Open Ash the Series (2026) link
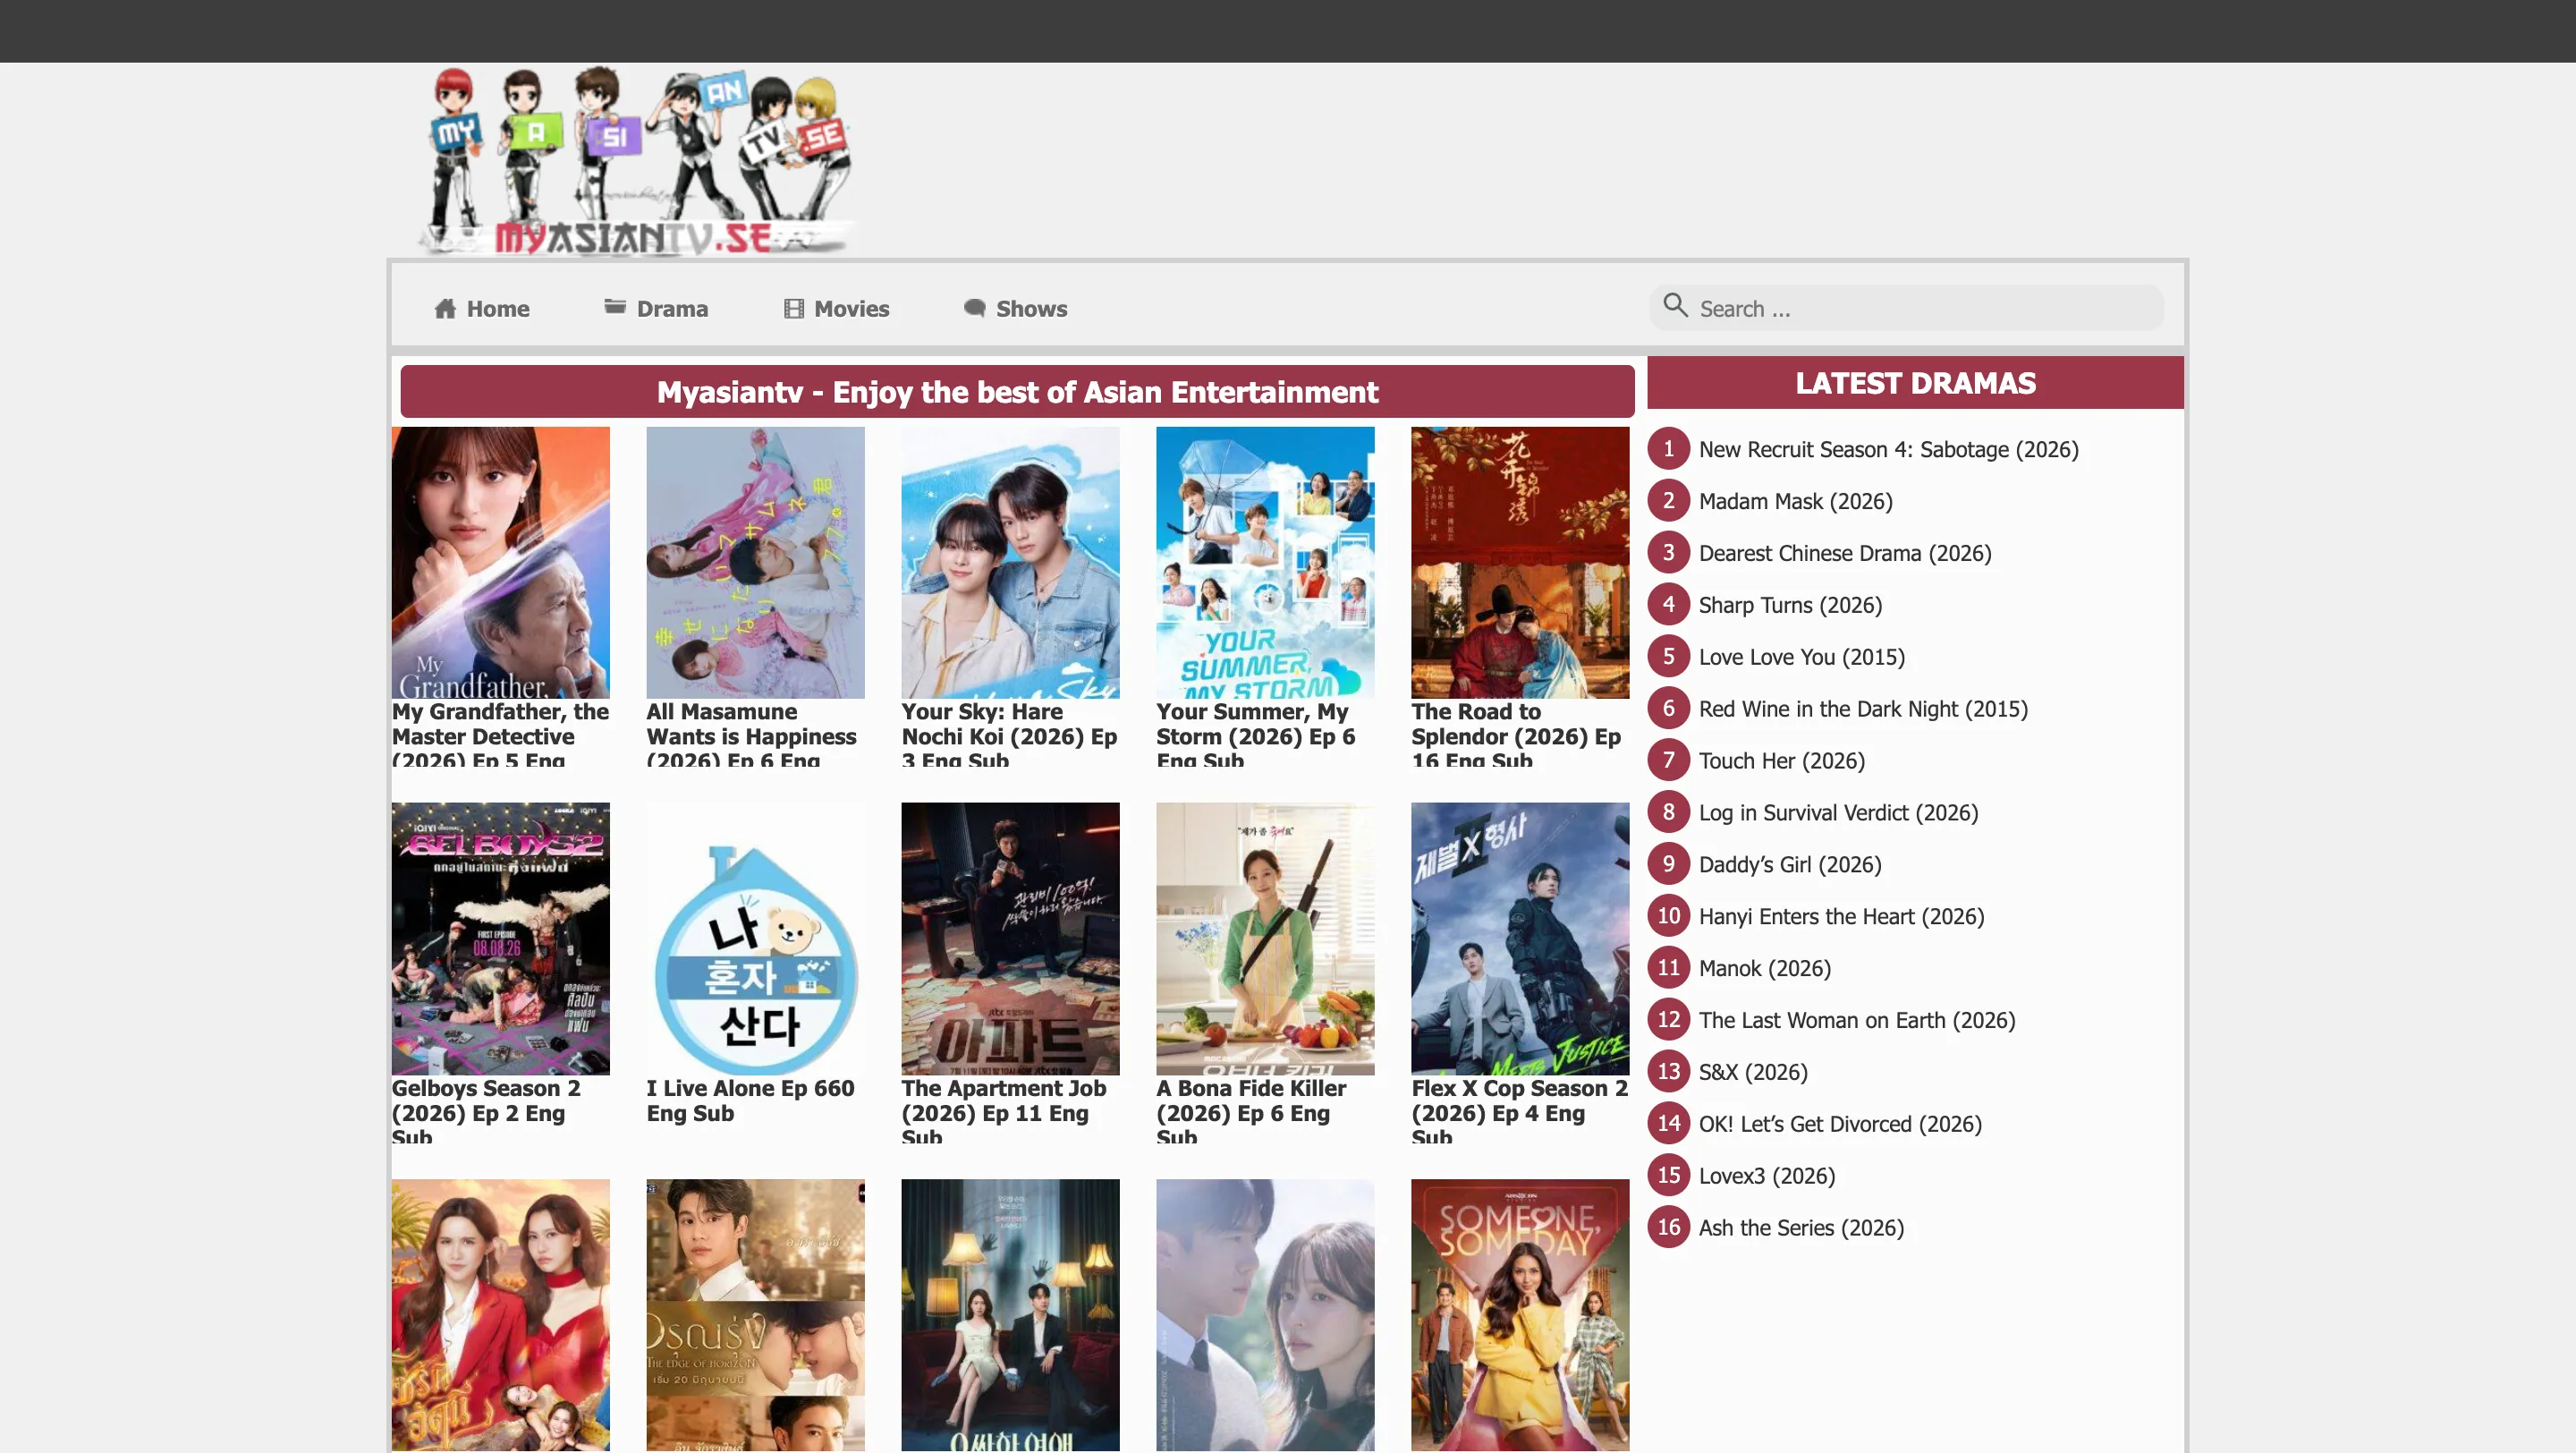Image resolution: width=2576 pixels, height=1453 pixels. tap(1802, 1229)
